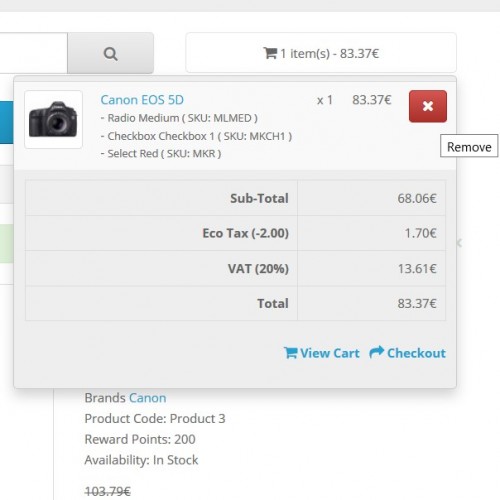The height and width of the screenshot is (500, 500).
Task: Click the Product Code: Product 3 text
Action: pyautogui.click(x=155, y=419)
